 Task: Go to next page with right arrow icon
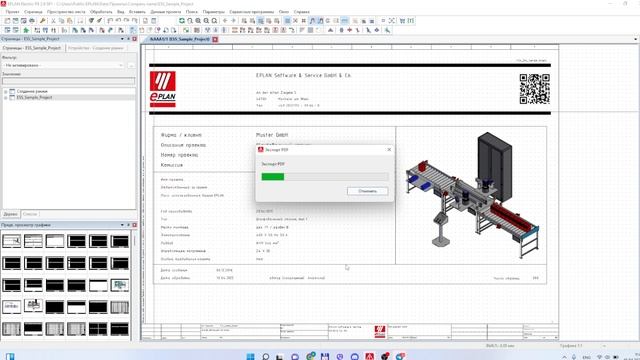tap(233, 21)
